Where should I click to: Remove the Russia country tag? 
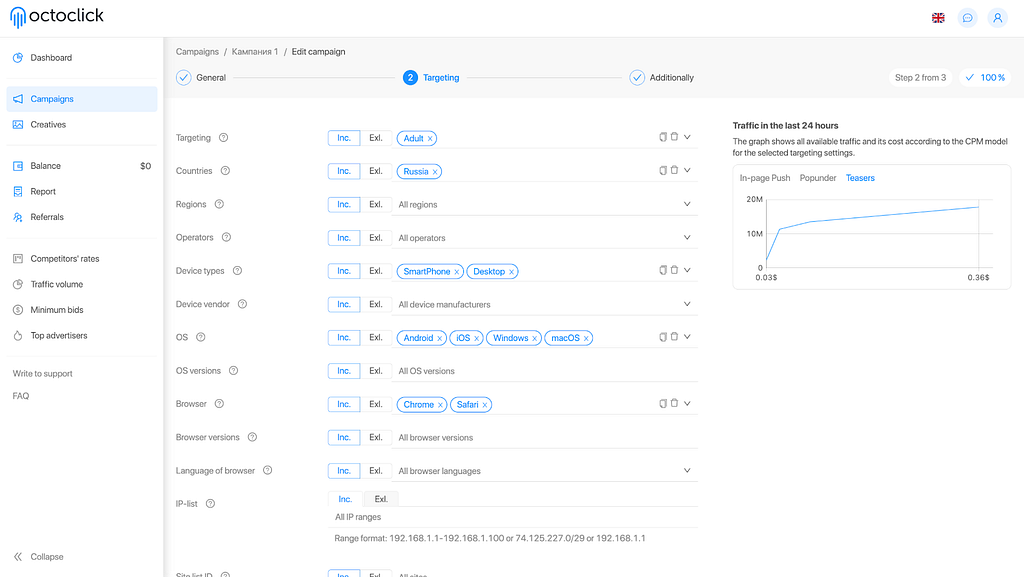[x=435, y=172]
